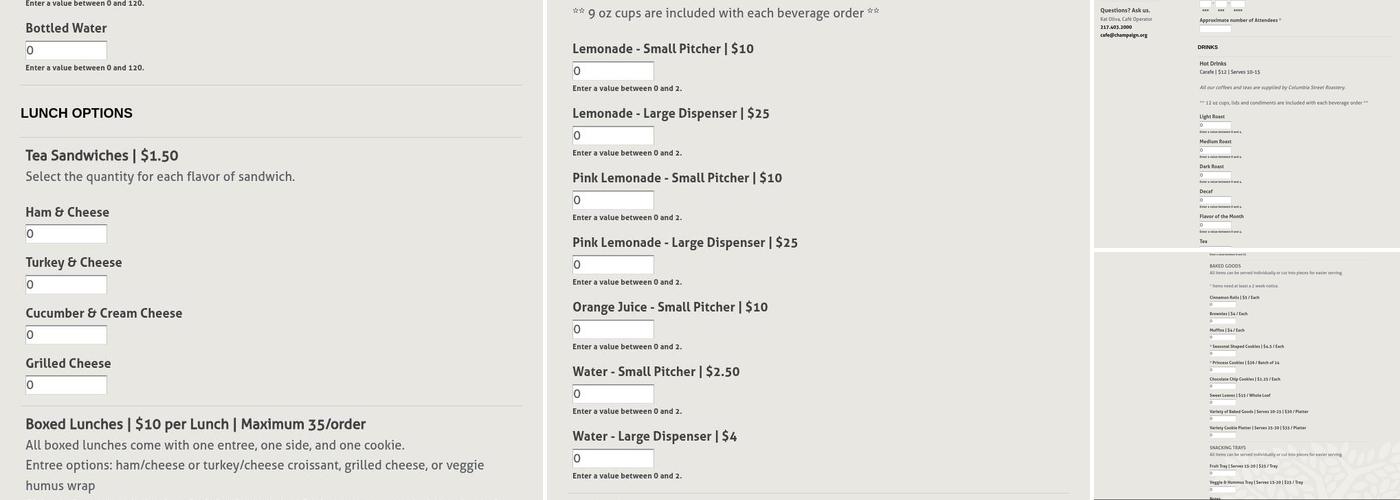Select the Lemonade Large Dispenser quantity input
Viewport: 1400px width, 500px height.
[x=613, y=136]
